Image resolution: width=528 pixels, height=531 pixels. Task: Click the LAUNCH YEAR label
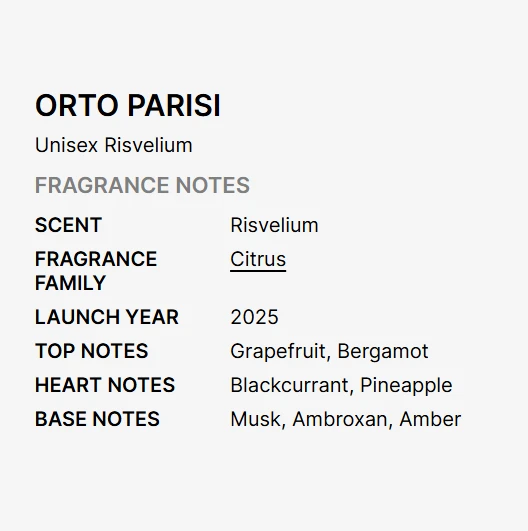click(x=107, y=317)
